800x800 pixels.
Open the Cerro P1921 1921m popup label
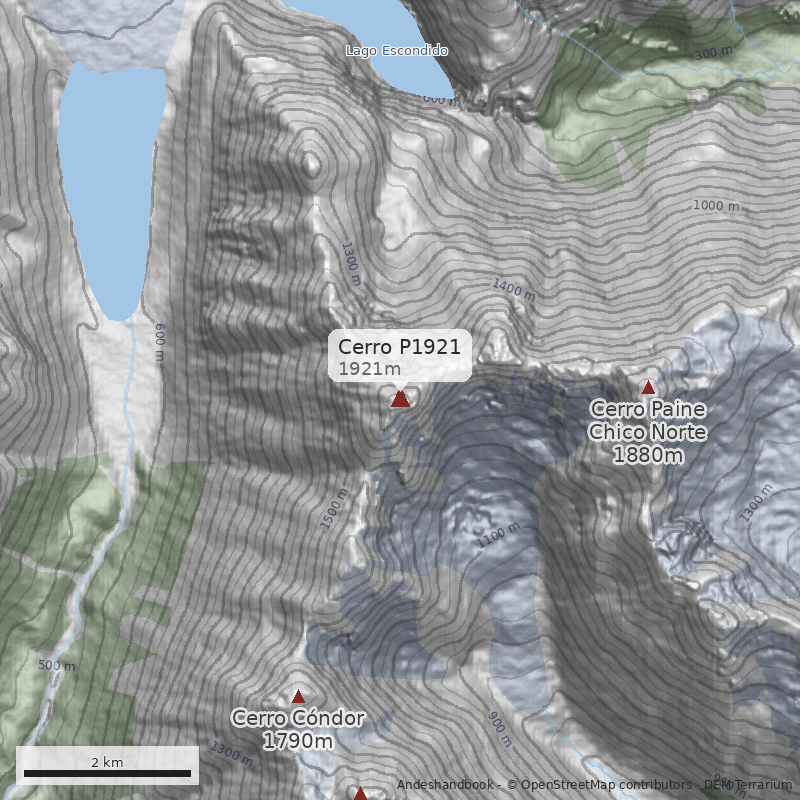(x=399, y=356)
